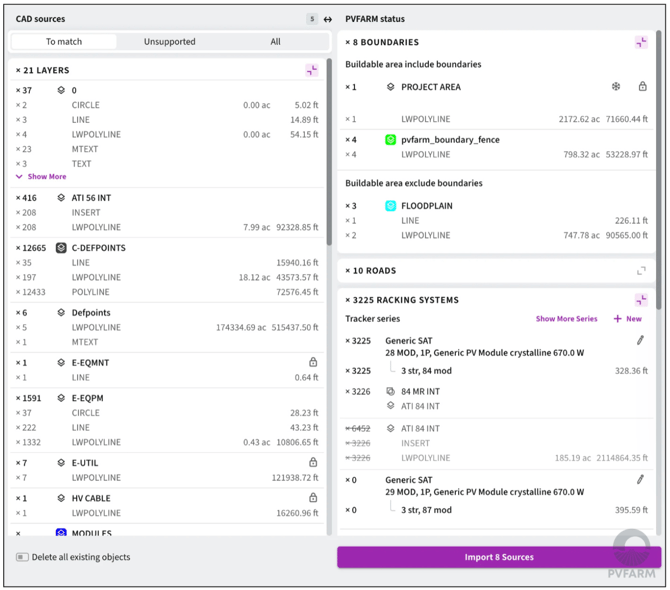Click the block icon next to 84 MR INT
The image size is (670, 590).
click(391, 391)
